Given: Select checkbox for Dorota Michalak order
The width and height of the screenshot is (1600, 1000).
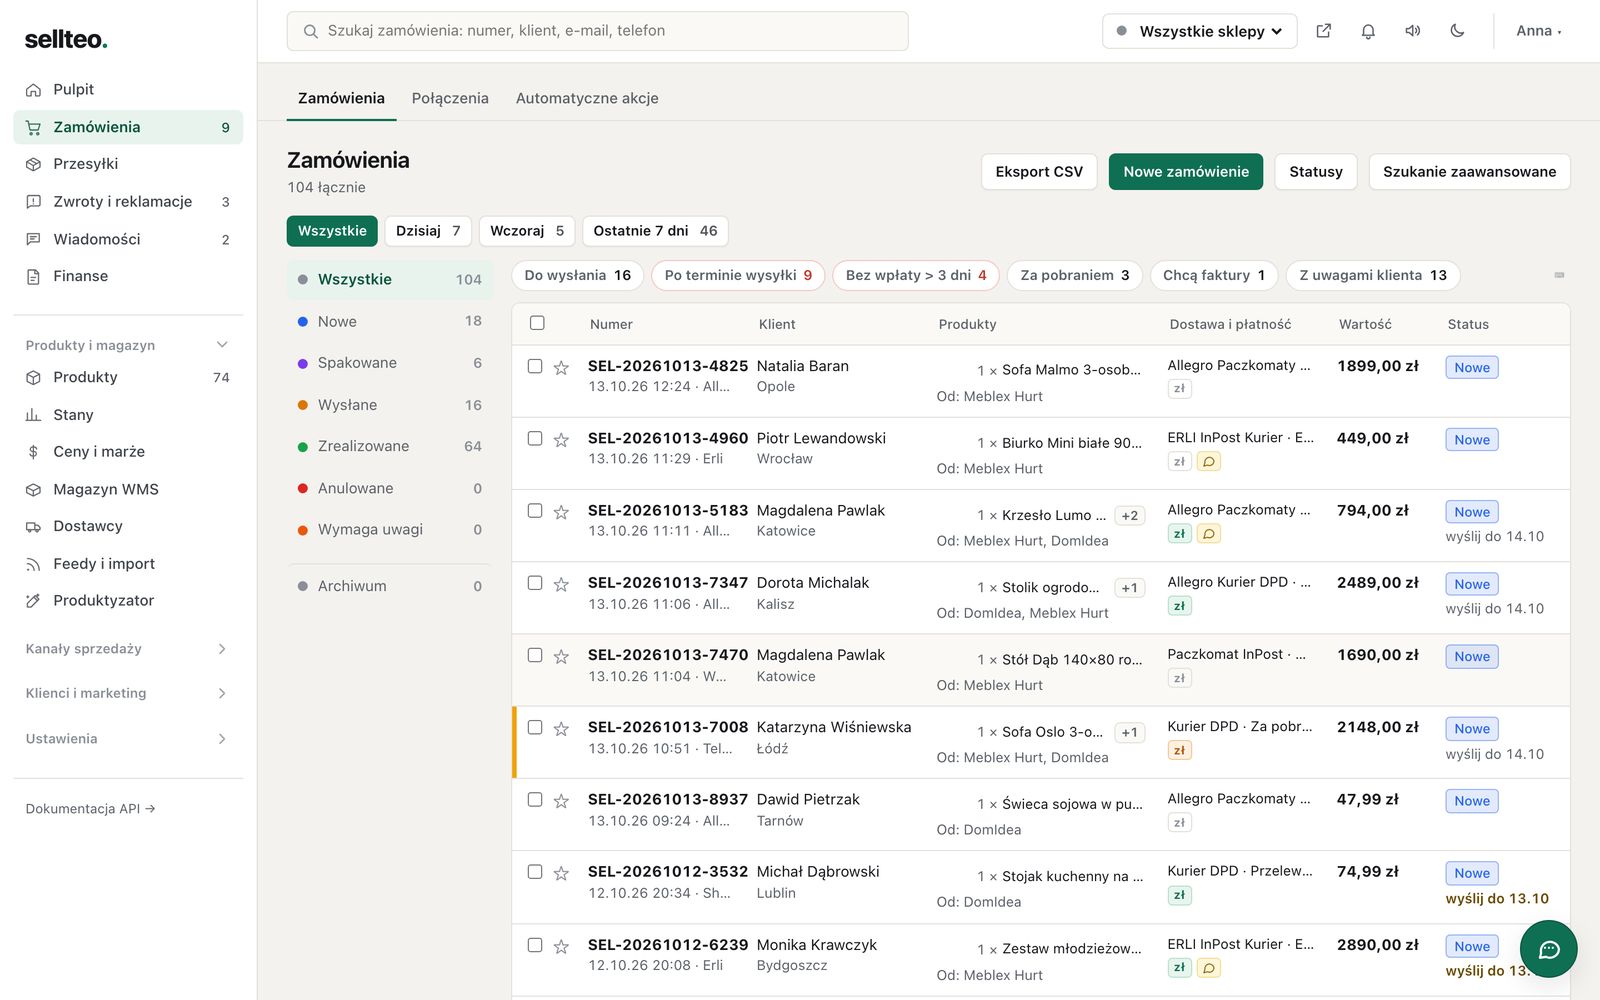Looking at the screenshot, I should point(535,583).
